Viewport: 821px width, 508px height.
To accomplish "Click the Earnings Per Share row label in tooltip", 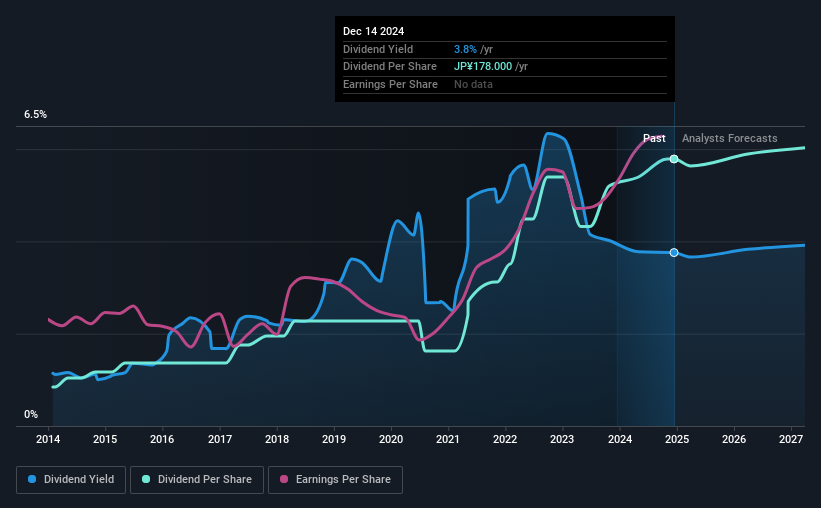I will [x=390, y=84].
